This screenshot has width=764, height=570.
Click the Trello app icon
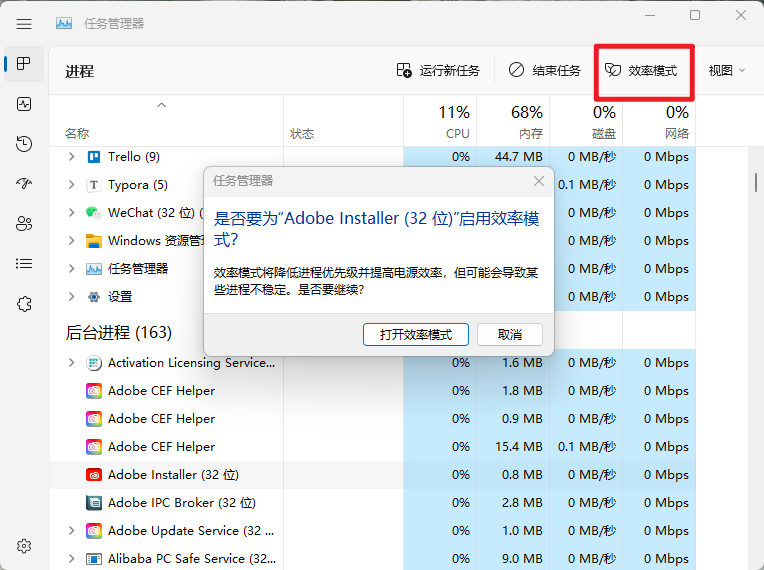94,157
